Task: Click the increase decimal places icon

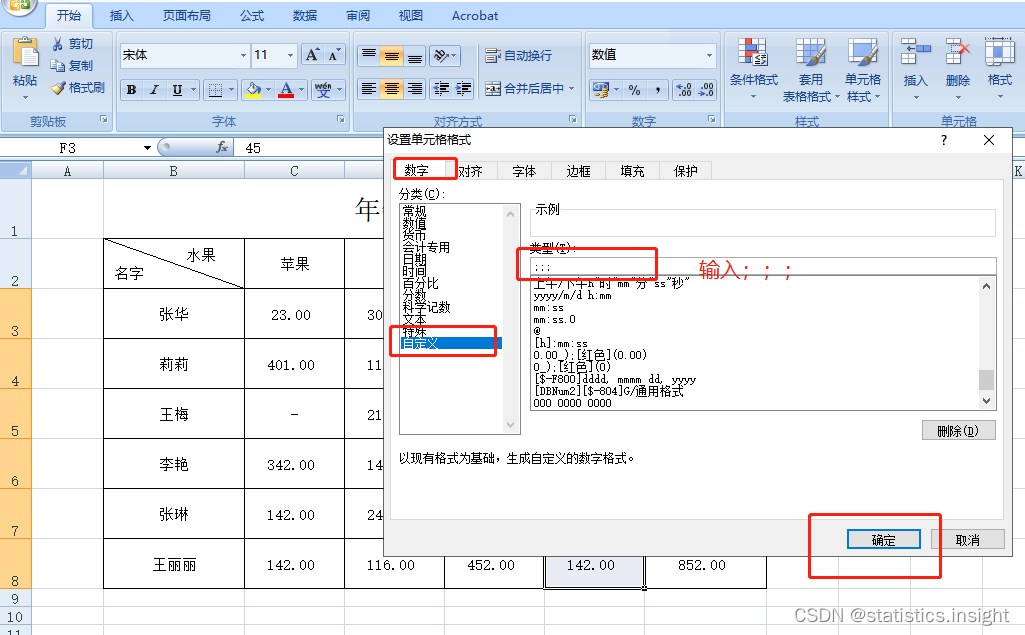Action: click(683, 90)
